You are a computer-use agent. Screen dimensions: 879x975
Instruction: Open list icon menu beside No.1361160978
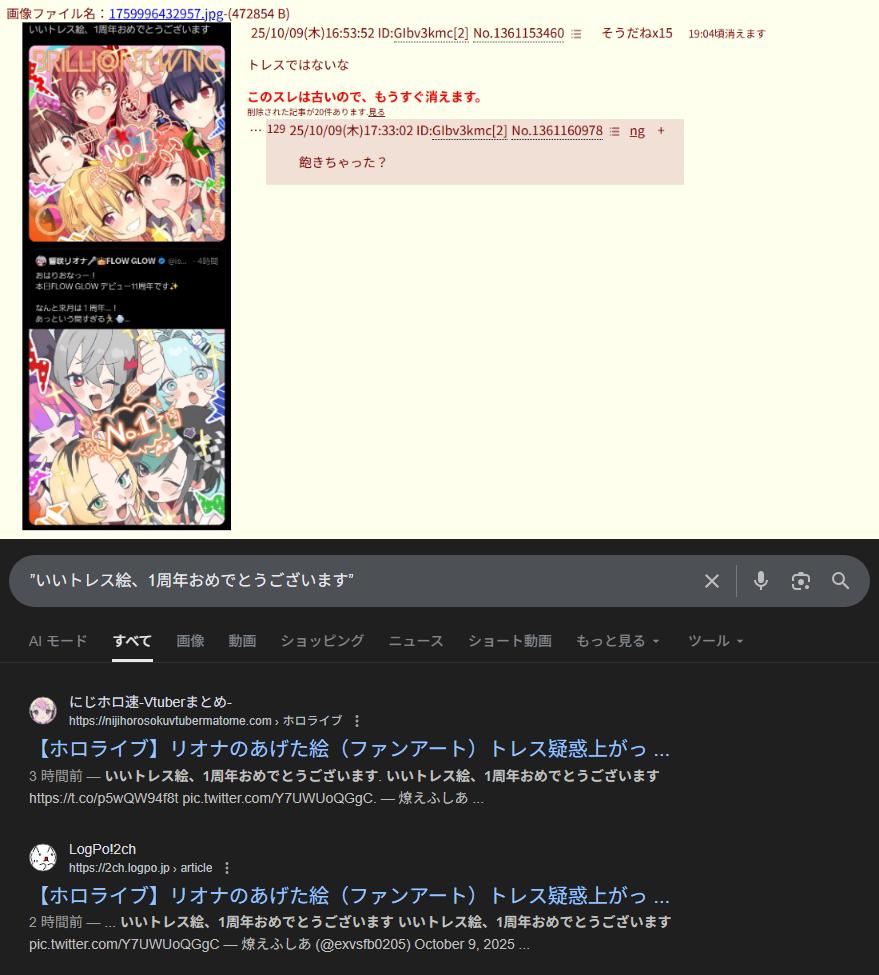point(615,131)
